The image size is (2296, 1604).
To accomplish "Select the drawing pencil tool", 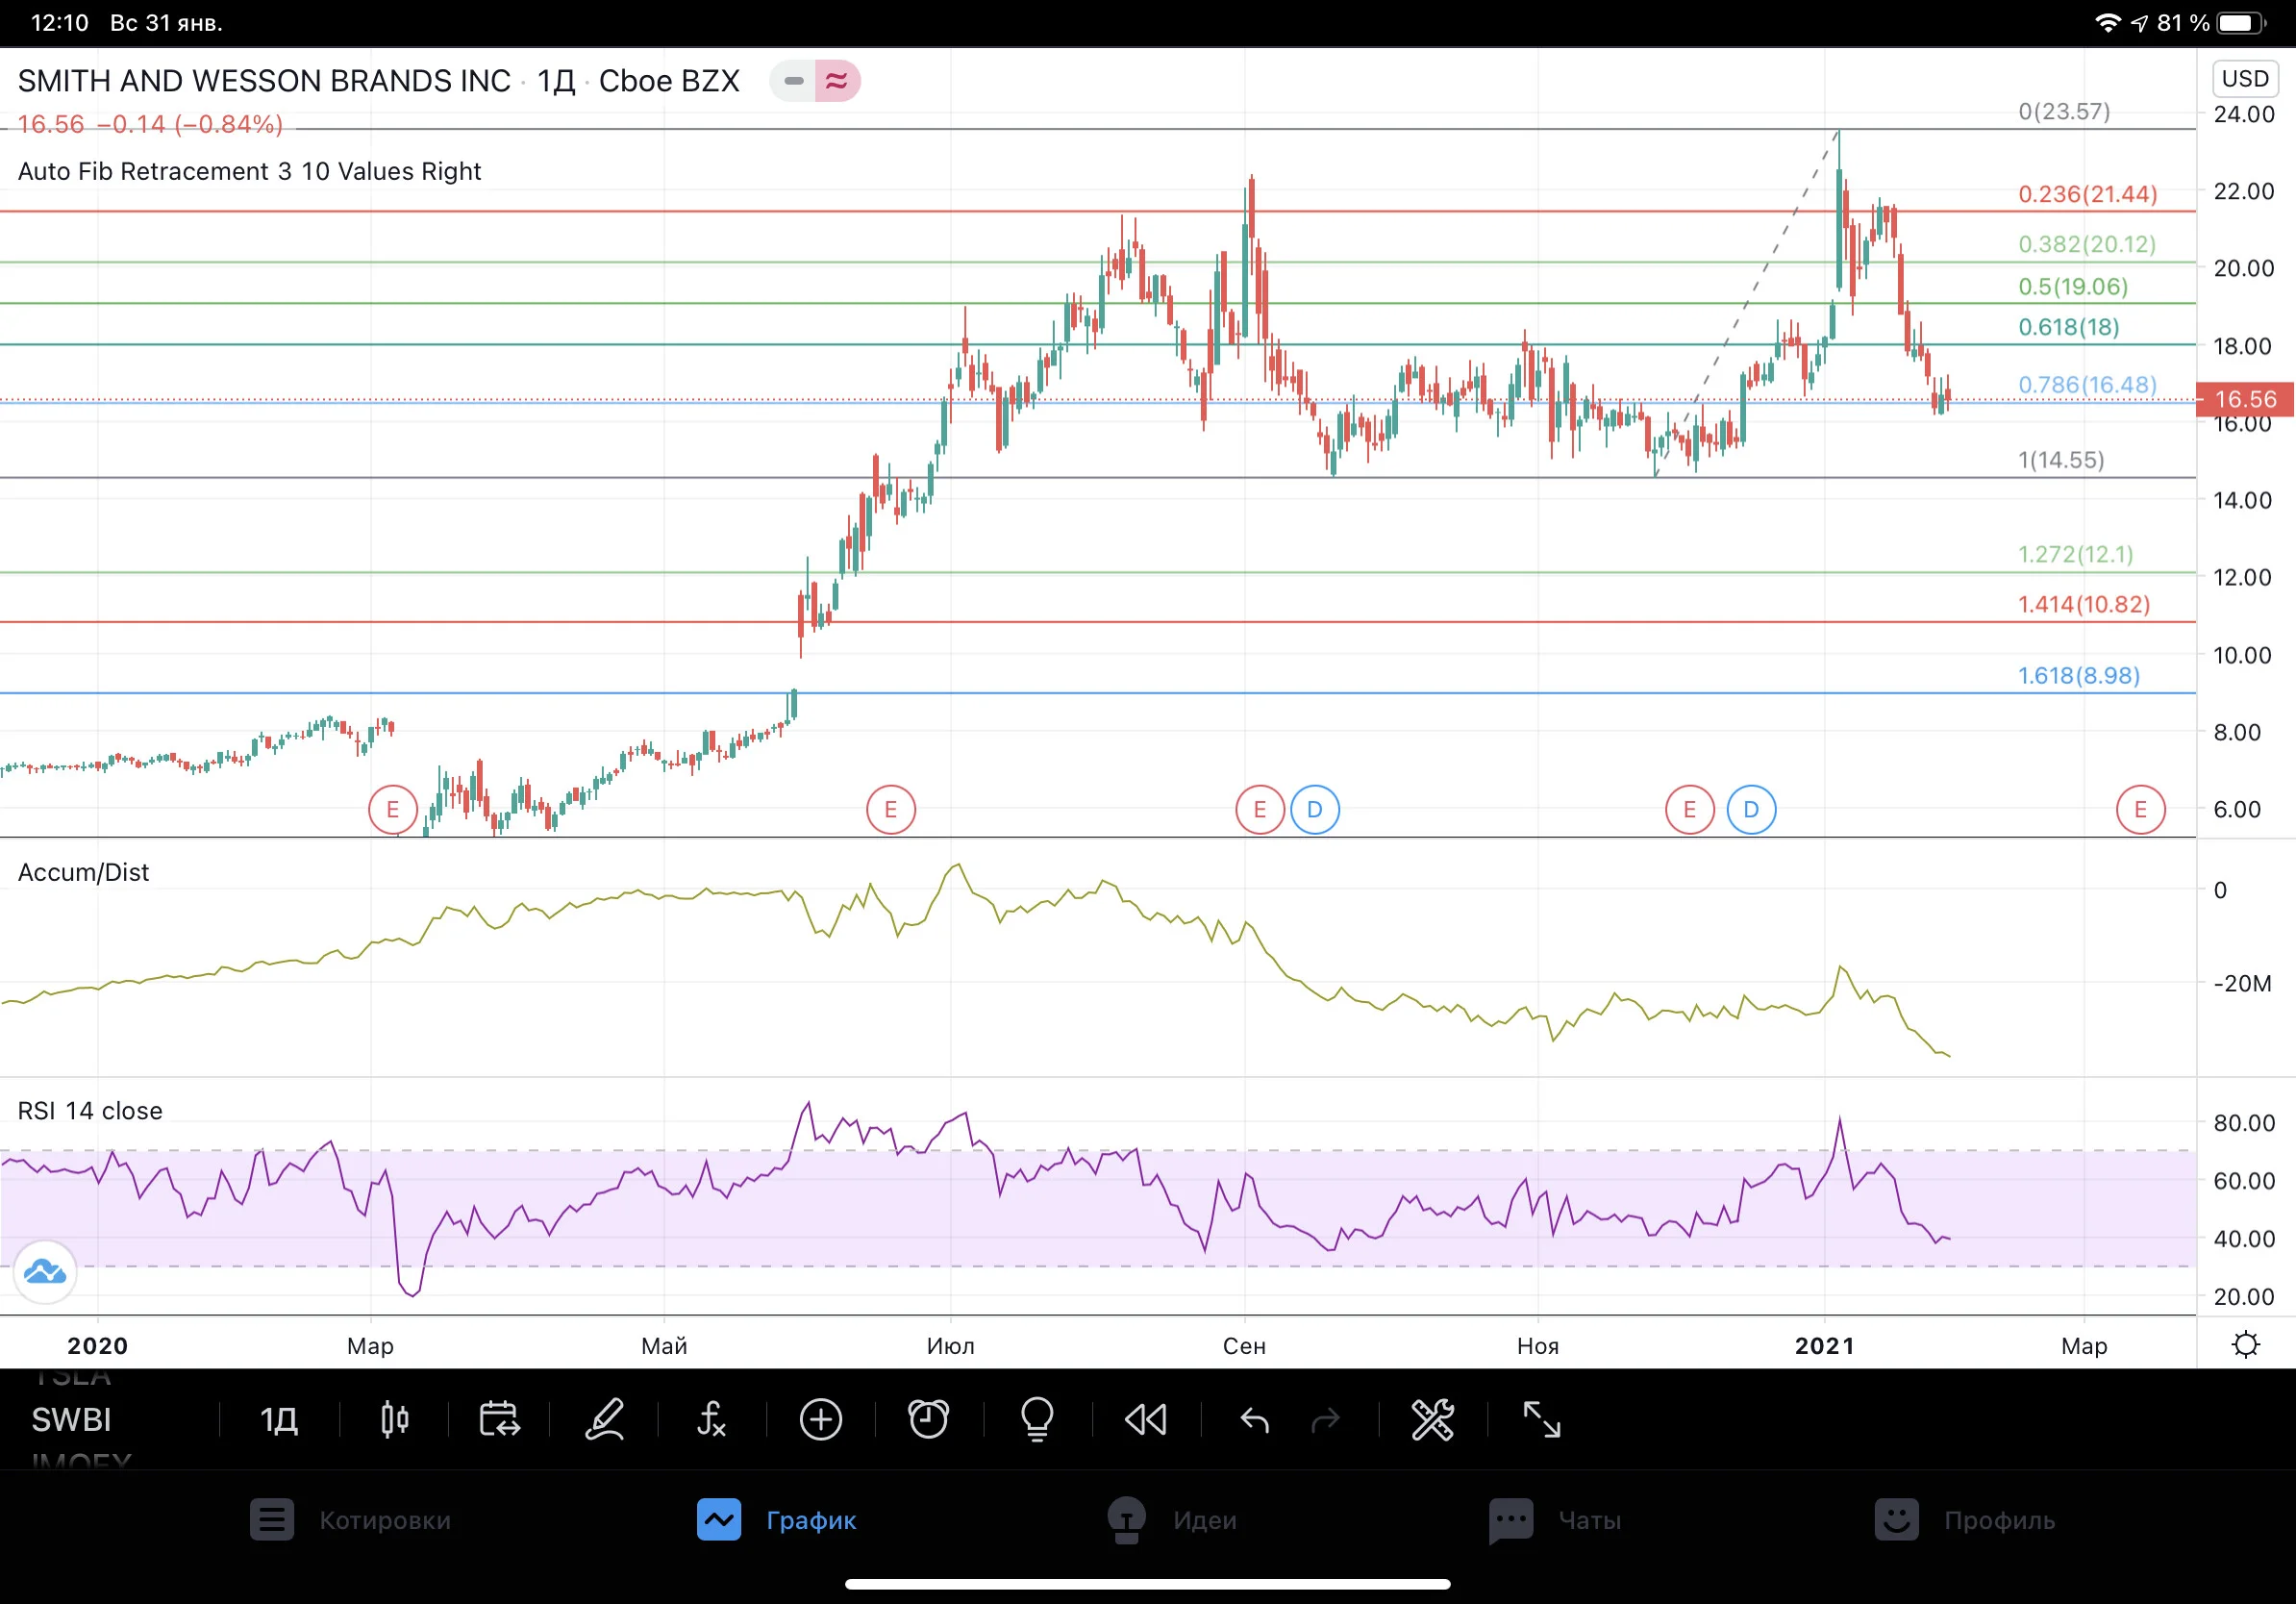I will [x=605, y=1419].
